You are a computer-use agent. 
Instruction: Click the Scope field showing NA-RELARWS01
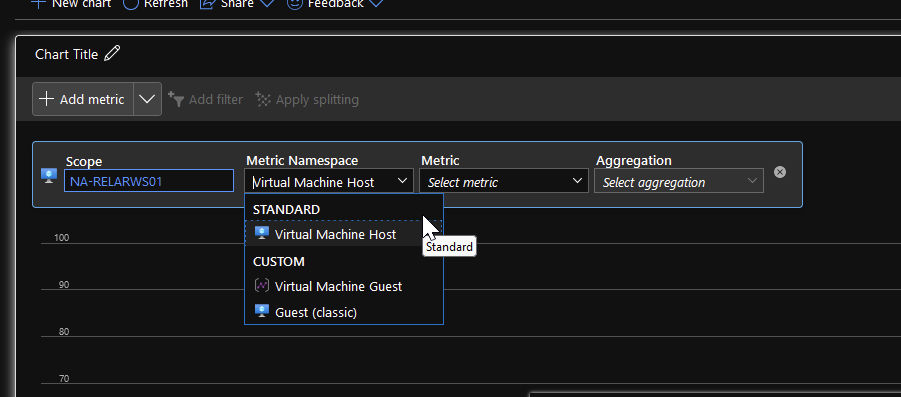tap(149, 182)
